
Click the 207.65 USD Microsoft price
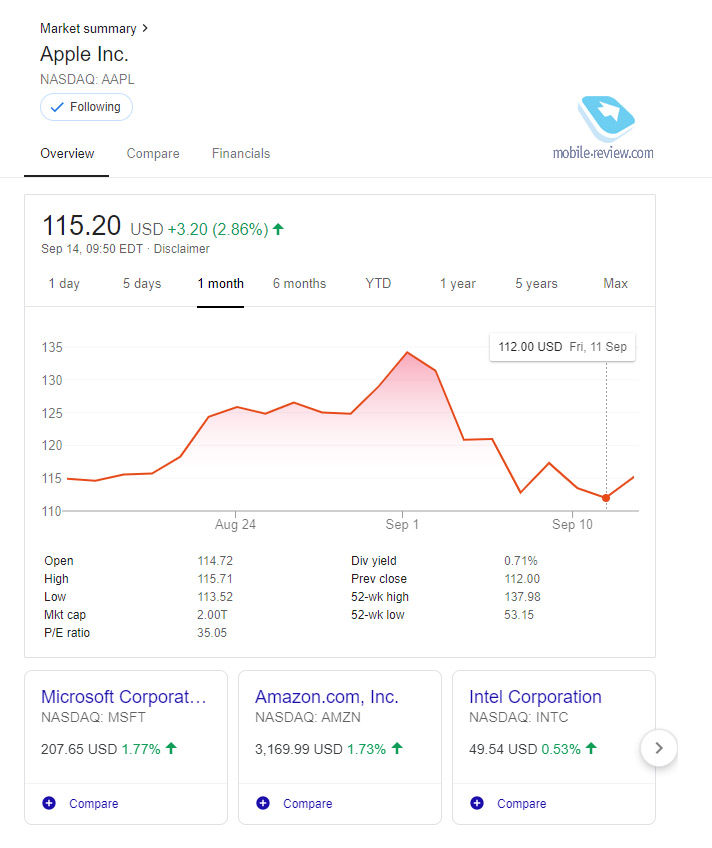tap(79, 749)
